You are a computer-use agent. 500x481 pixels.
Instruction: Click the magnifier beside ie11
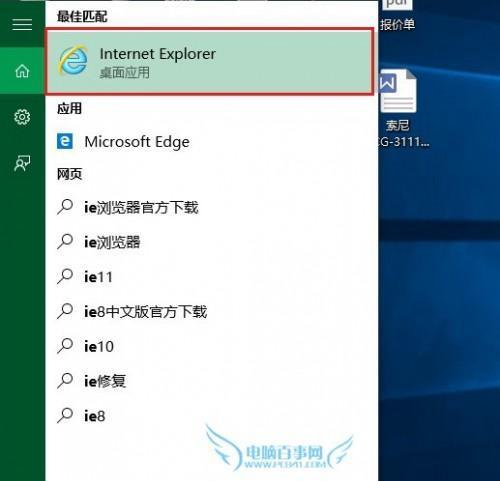[x=65, y=276]
